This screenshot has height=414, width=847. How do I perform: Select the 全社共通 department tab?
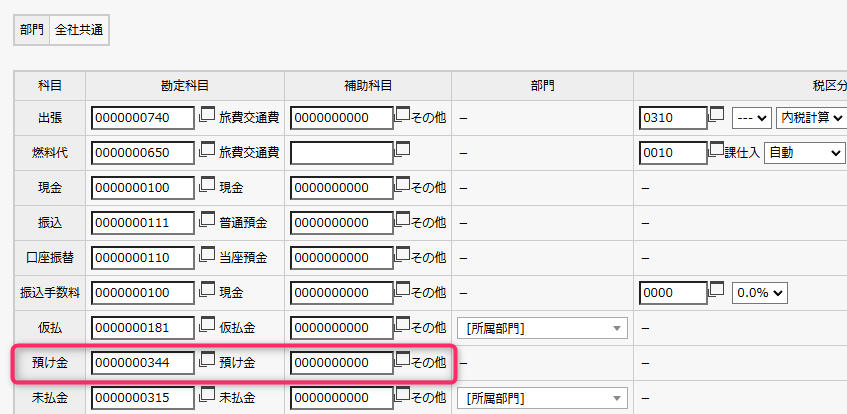[x=79, y=30]
